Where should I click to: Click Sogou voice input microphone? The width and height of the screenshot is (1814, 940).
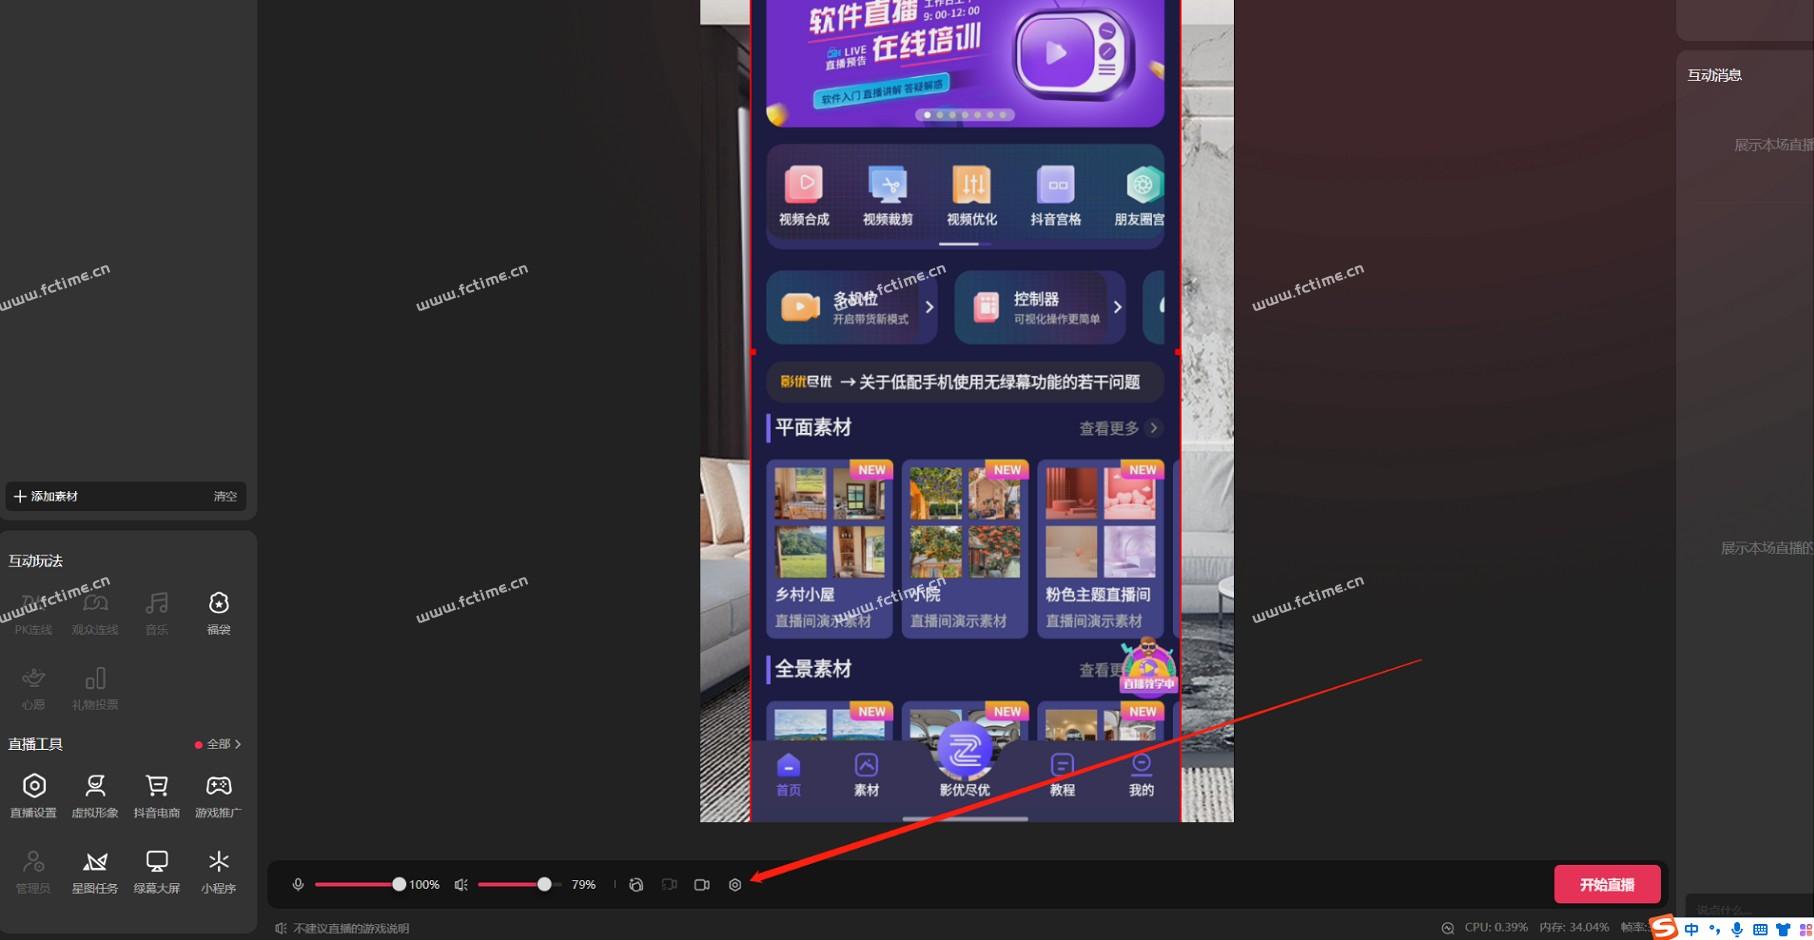[1737, 930]
